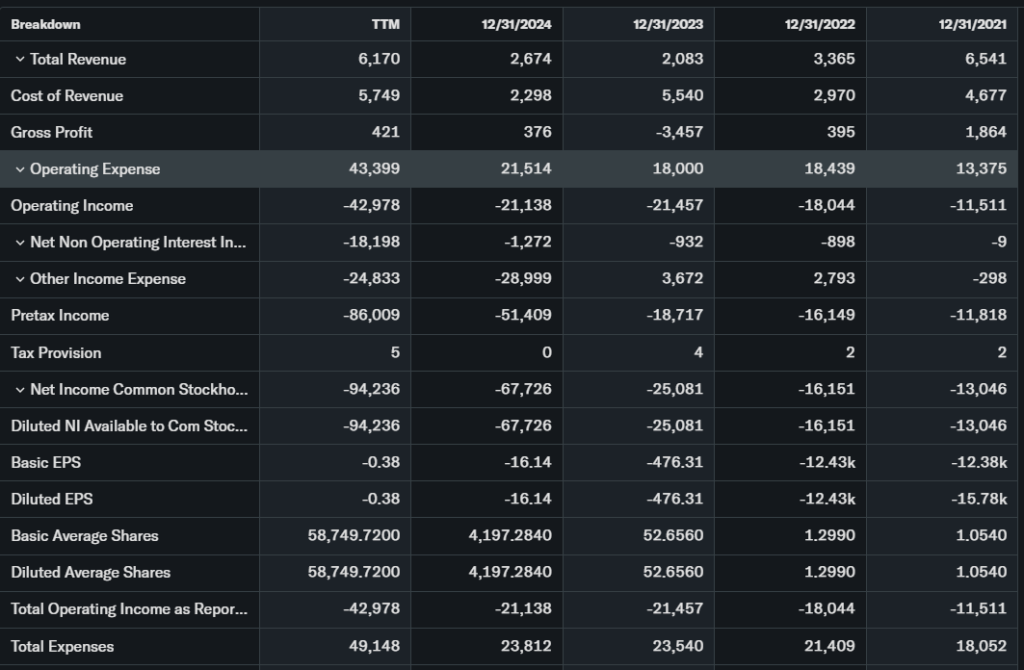Expand Net Non Operating Interest chevron
1024x670 pixels.
[x=20, y=243]
